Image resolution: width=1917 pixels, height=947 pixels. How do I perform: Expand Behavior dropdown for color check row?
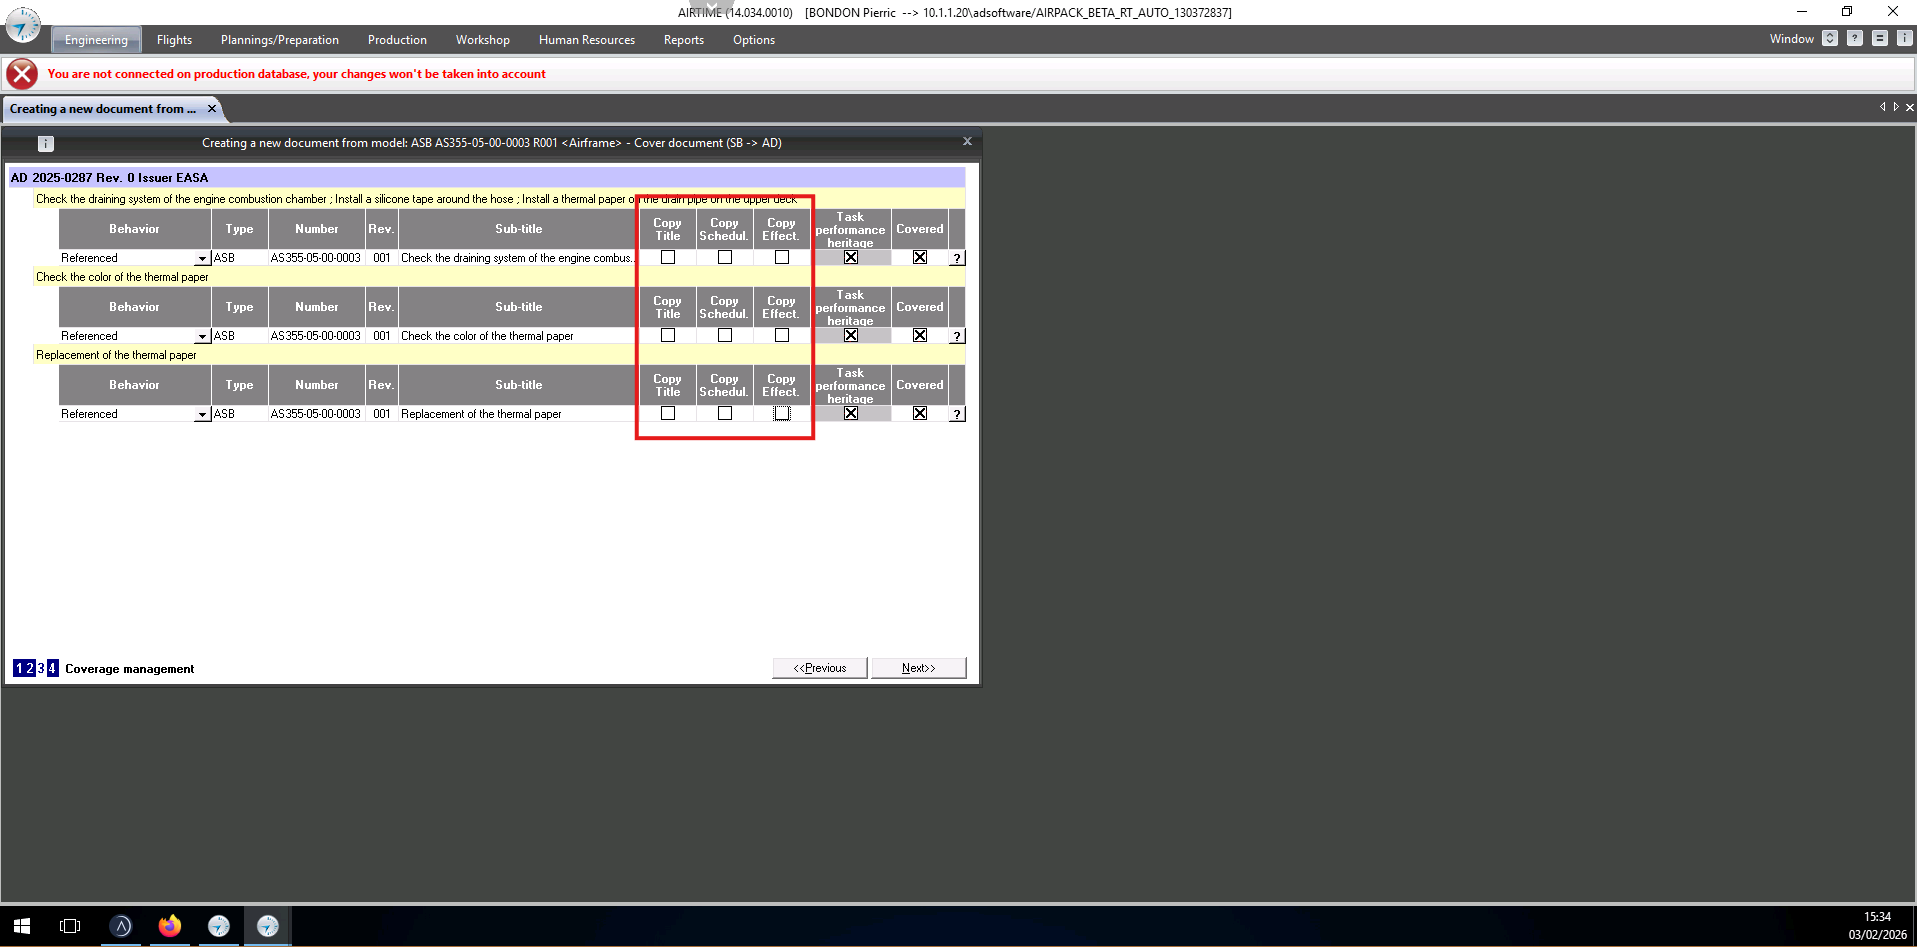point(202,336)
